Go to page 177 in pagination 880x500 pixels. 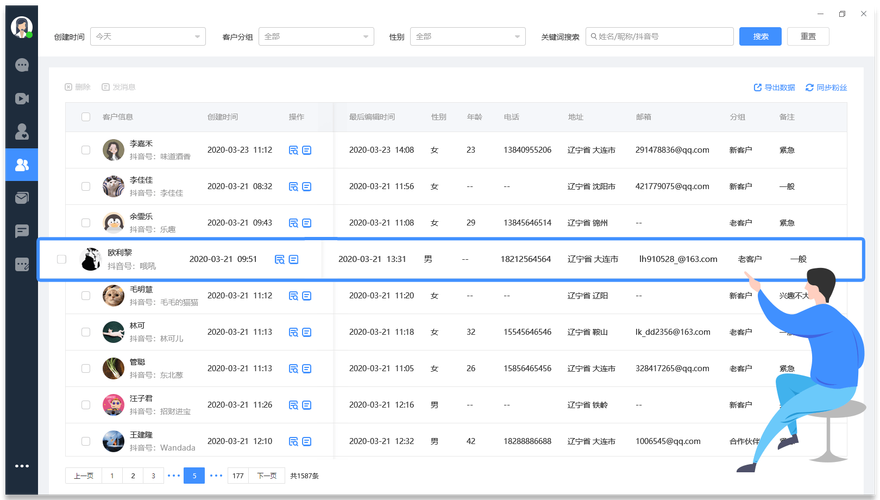pyautogui.click(x=238, y=476)
